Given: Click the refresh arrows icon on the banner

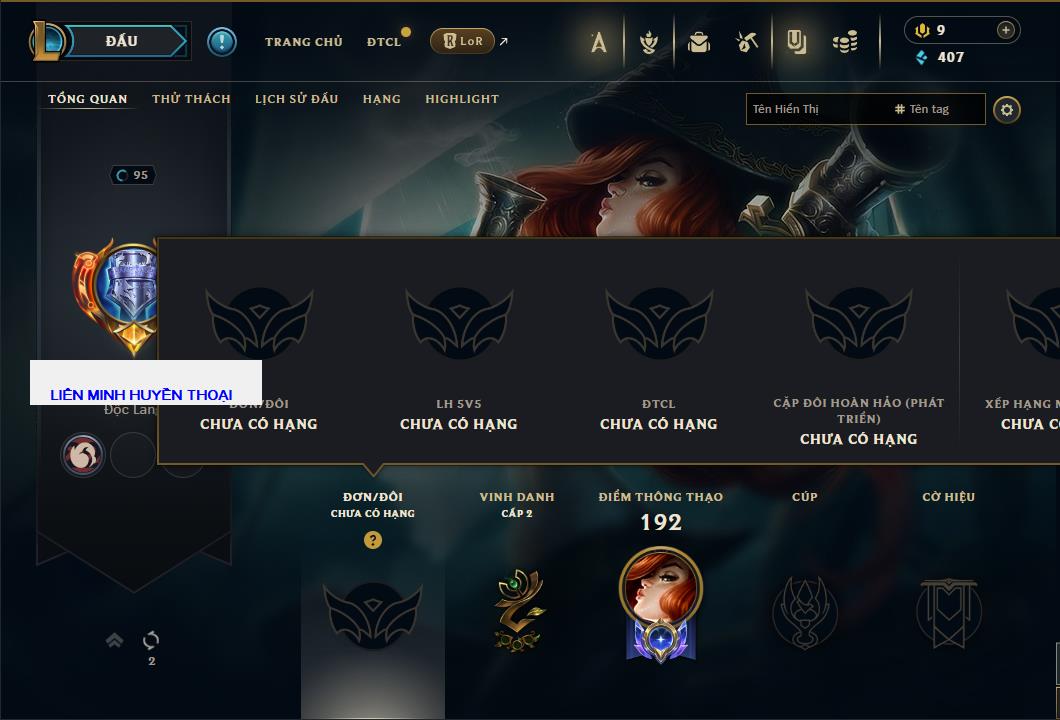Looking at the screenshot, I should 151,640.
